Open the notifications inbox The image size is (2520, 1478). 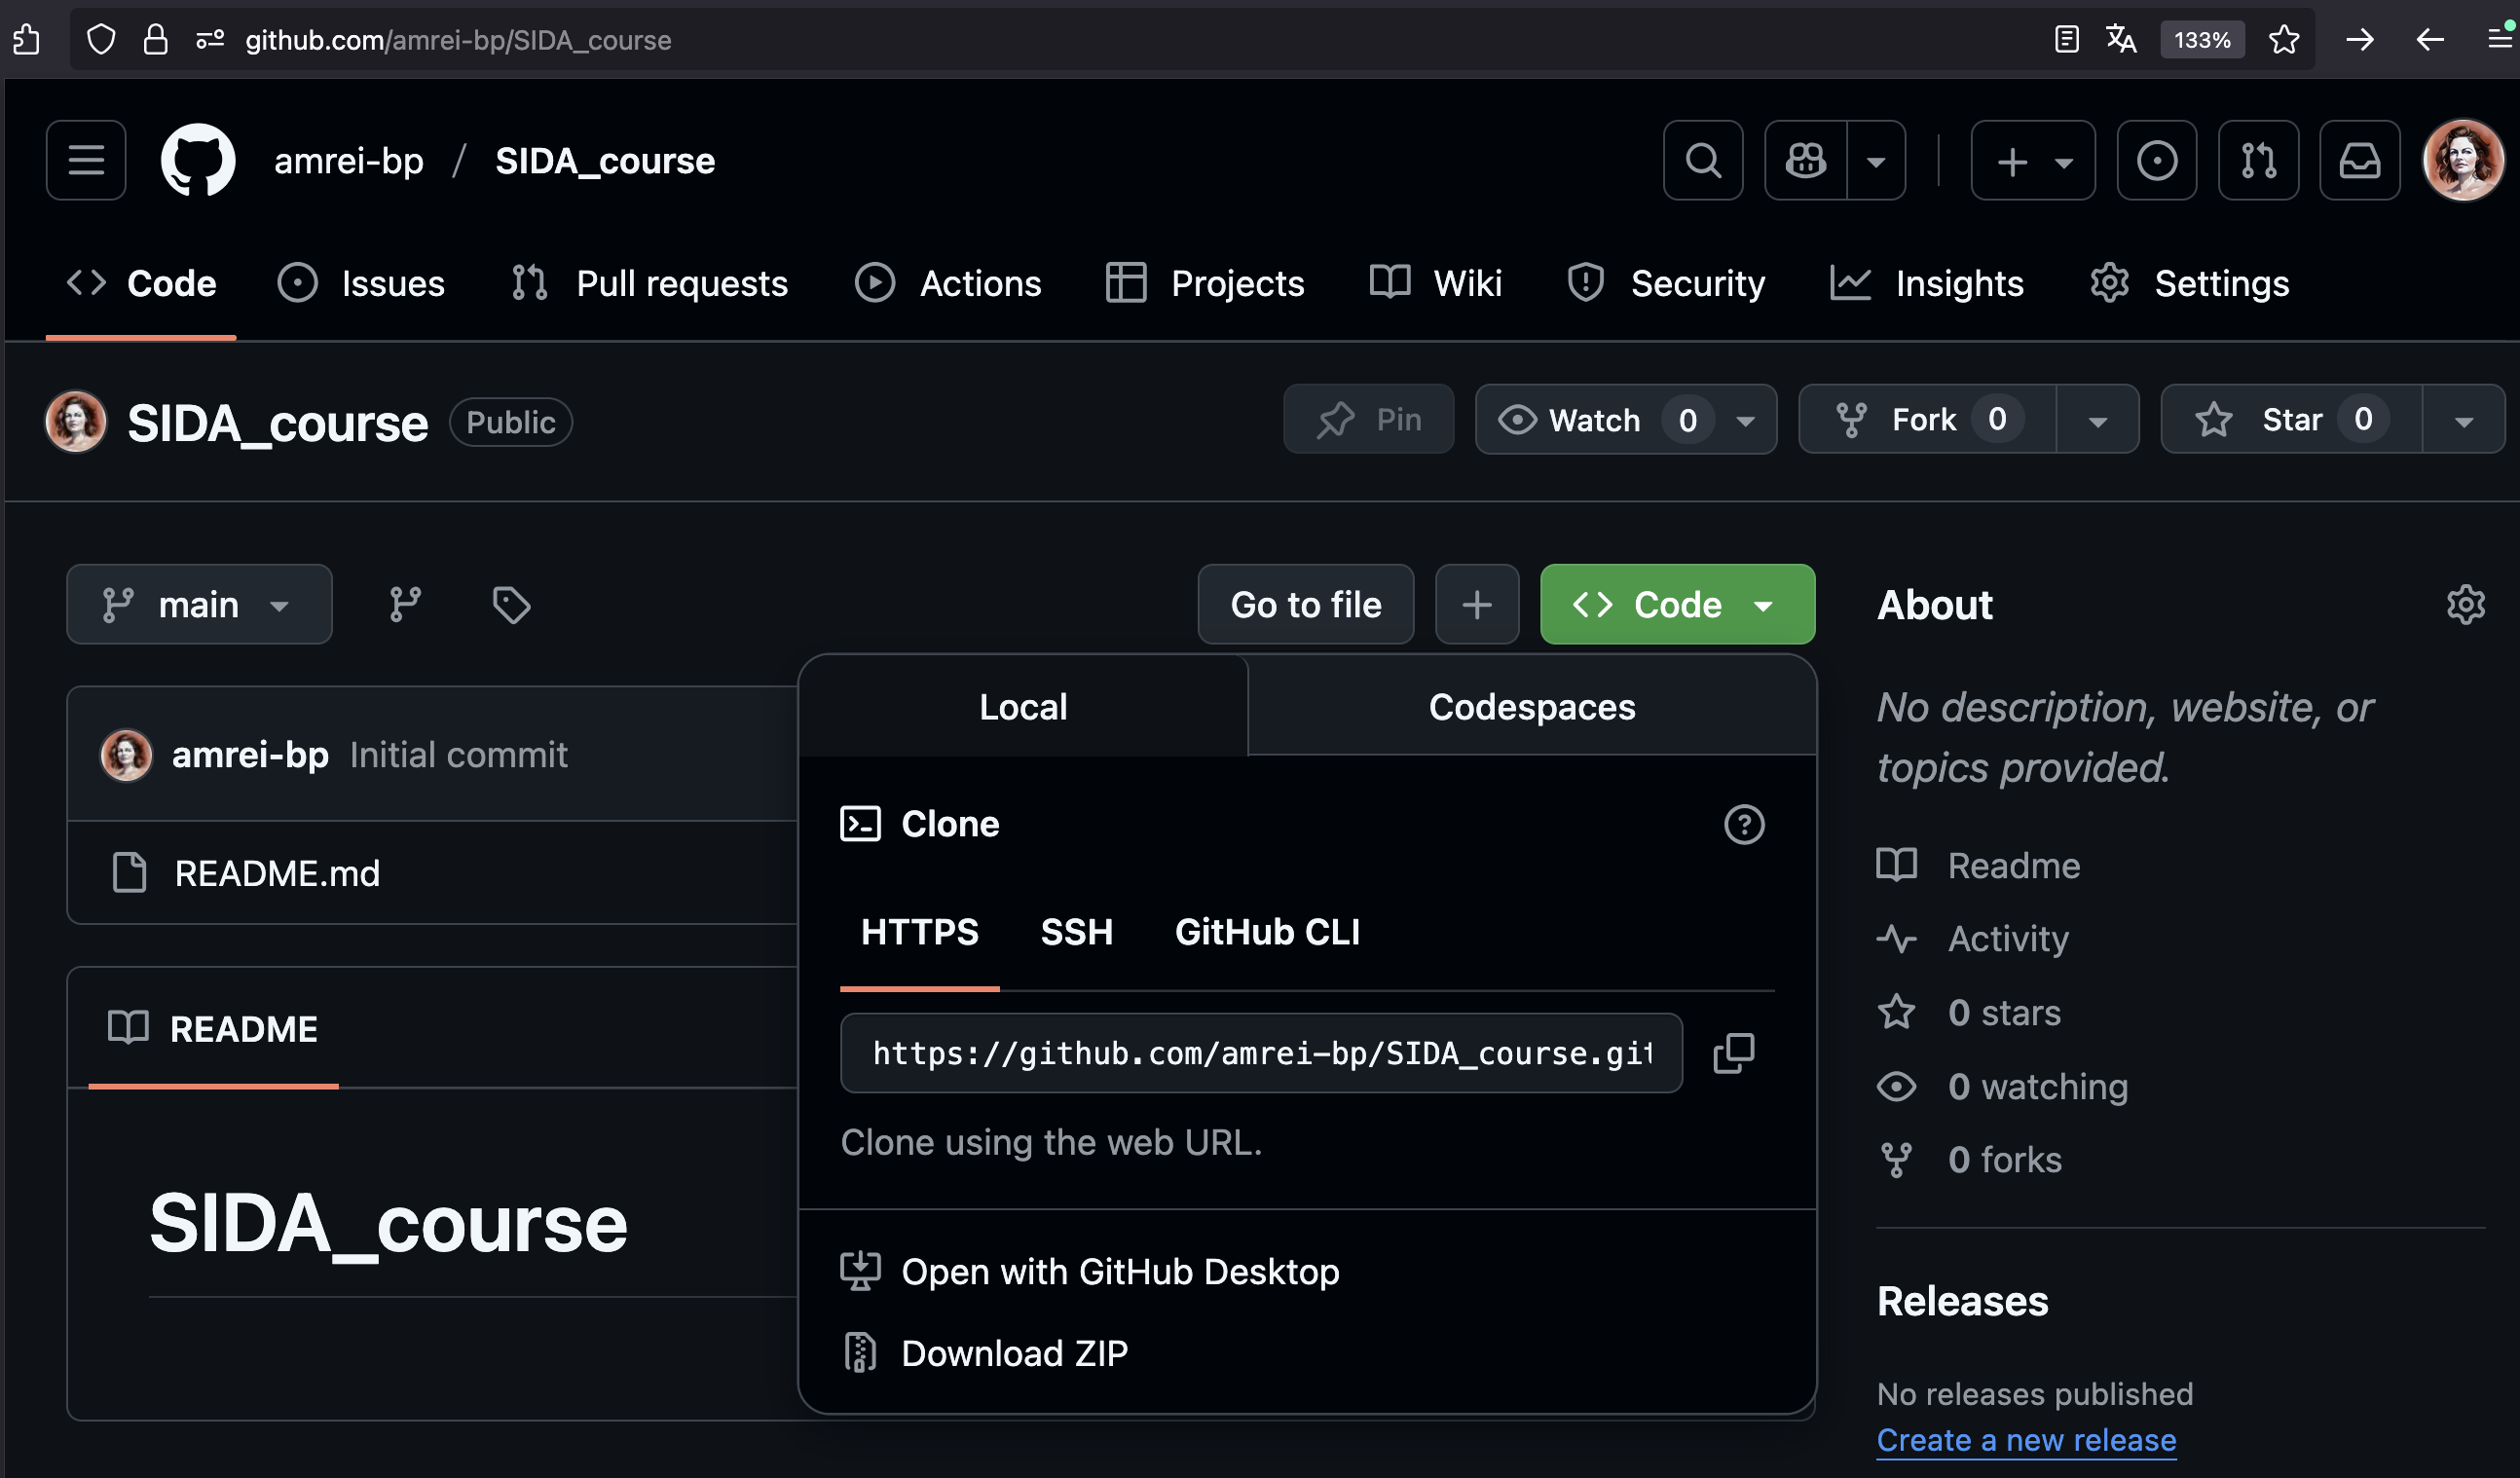coord(2360,160)
